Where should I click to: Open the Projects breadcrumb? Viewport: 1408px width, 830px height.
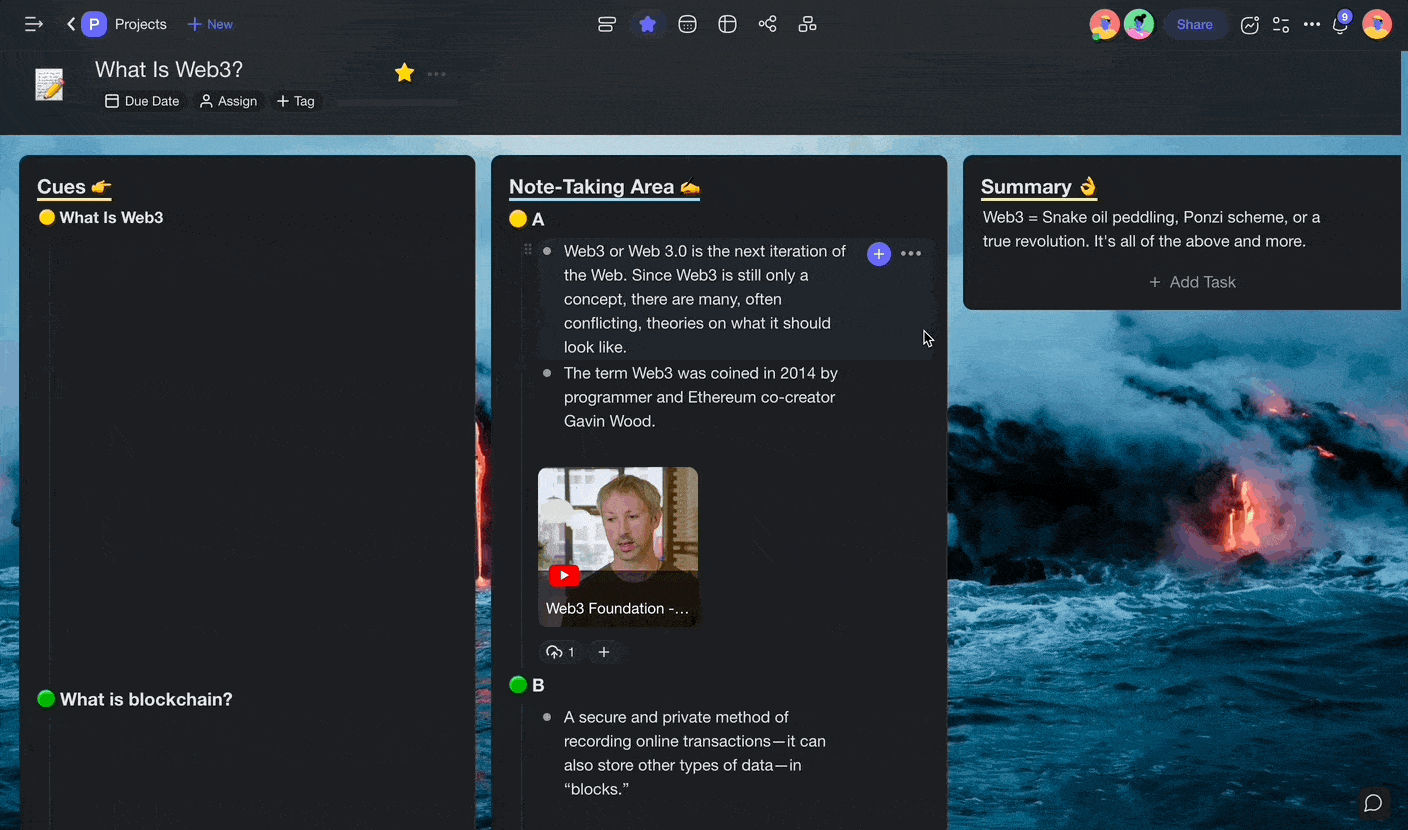click(x=140, y=24)
